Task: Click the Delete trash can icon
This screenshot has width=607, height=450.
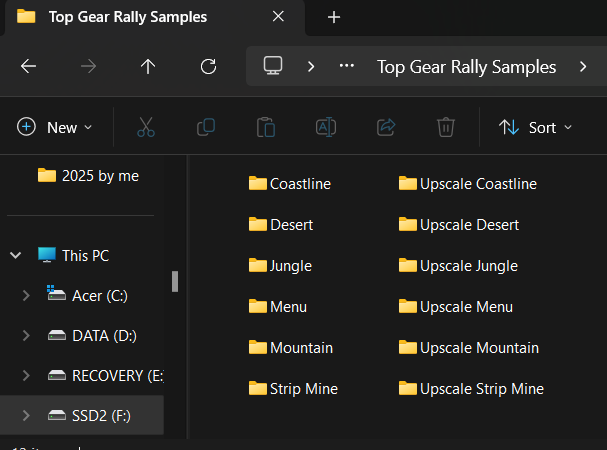Action: (446, 127)
